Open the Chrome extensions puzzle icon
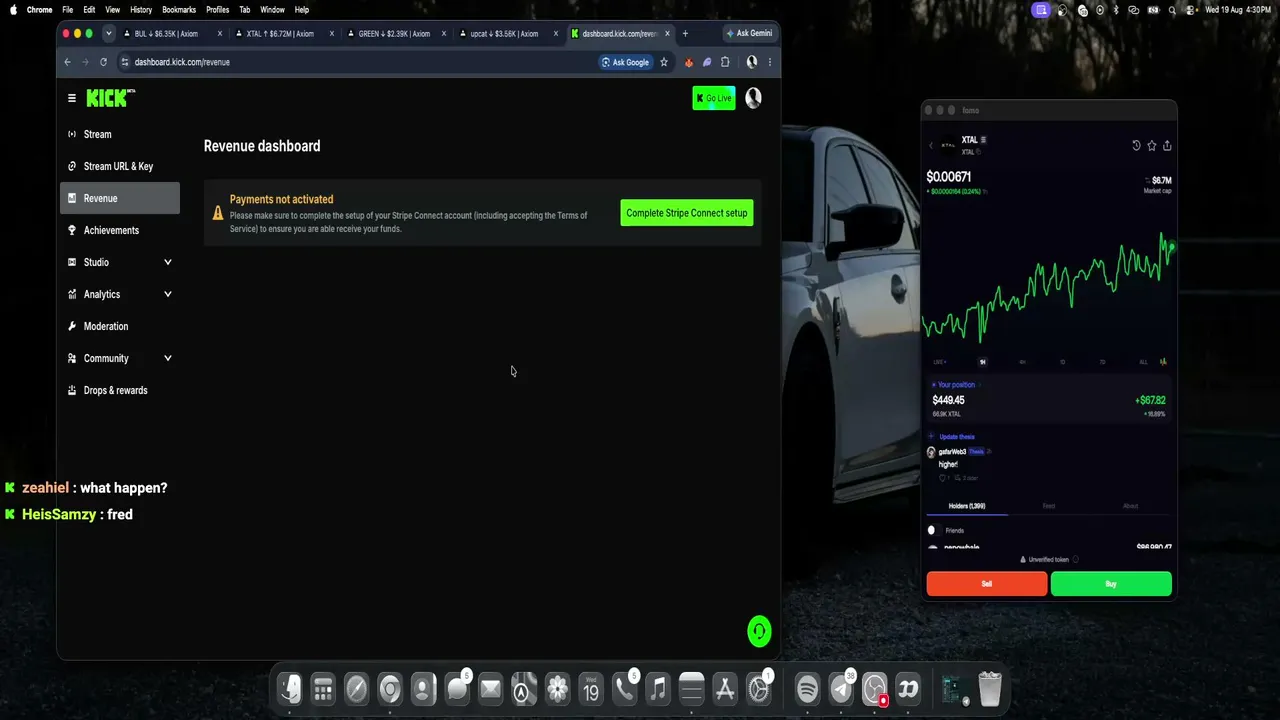The image size is (1280, 720). (x=725, y=62)
